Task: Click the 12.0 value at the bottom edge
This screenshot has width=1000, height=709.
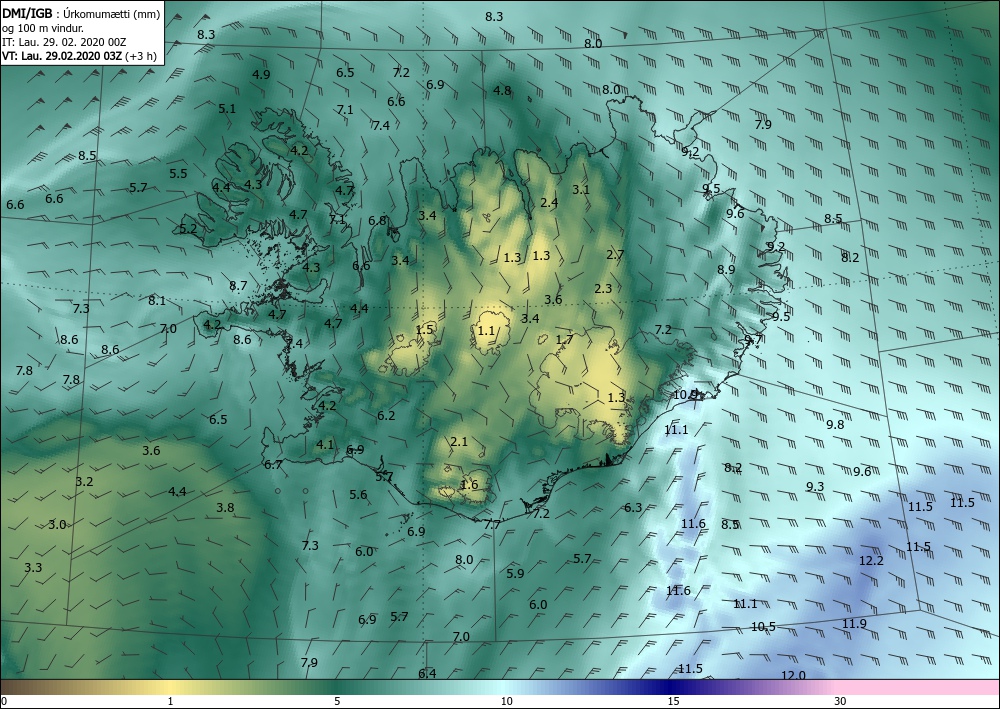Action: [793, 675]
